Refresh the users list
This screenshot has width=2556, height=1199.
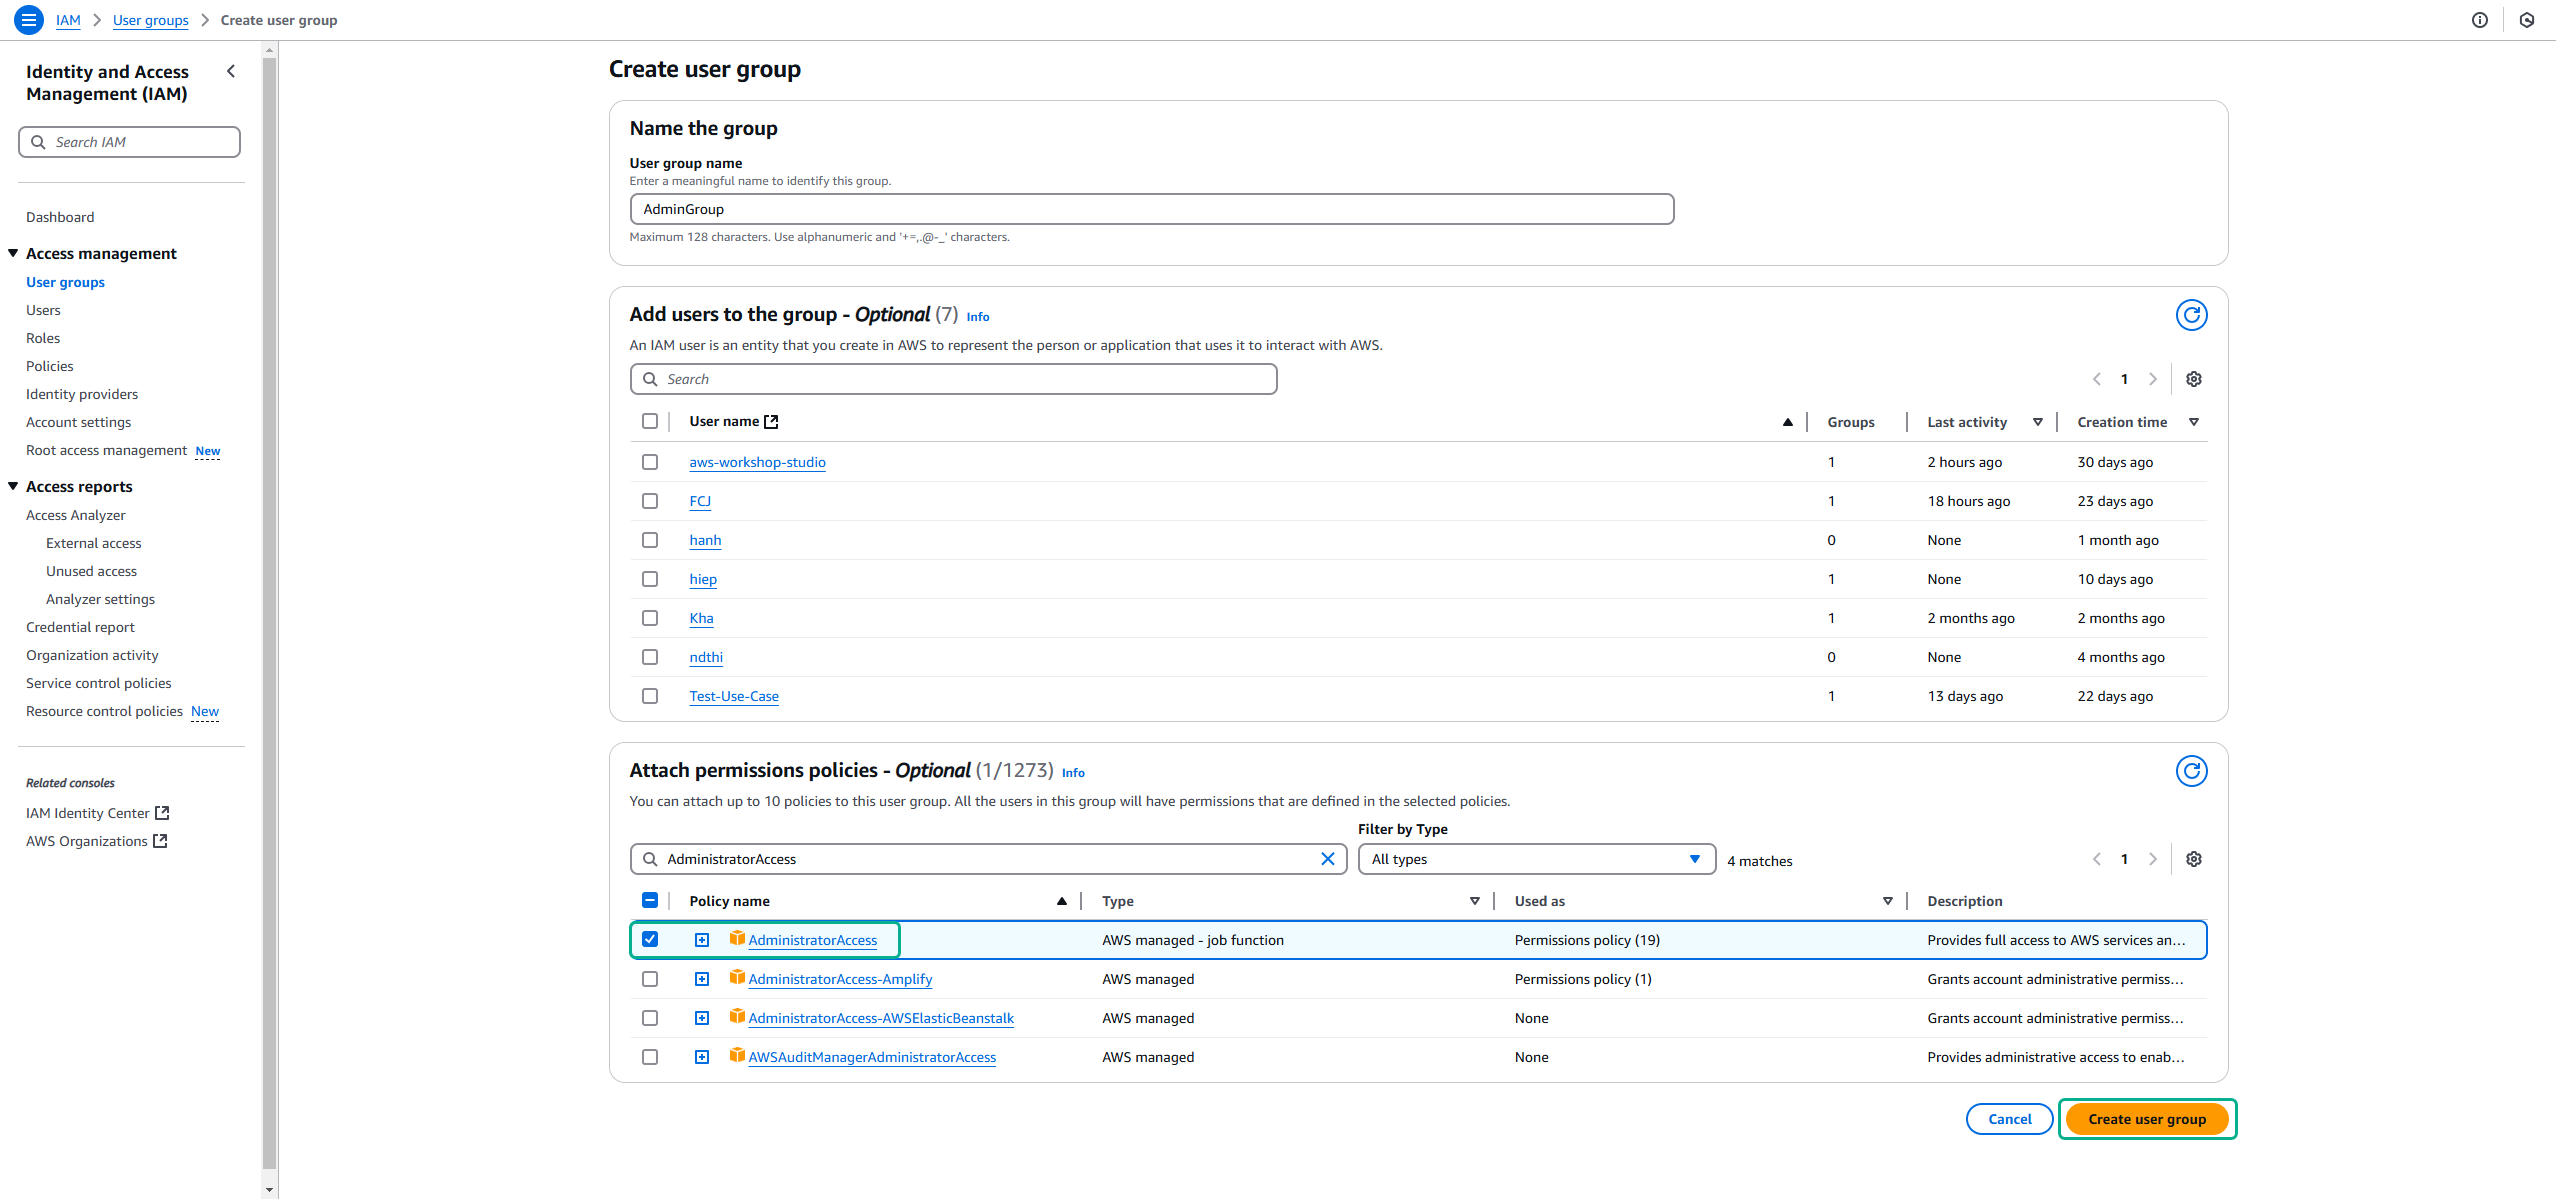click(2191, 315)
